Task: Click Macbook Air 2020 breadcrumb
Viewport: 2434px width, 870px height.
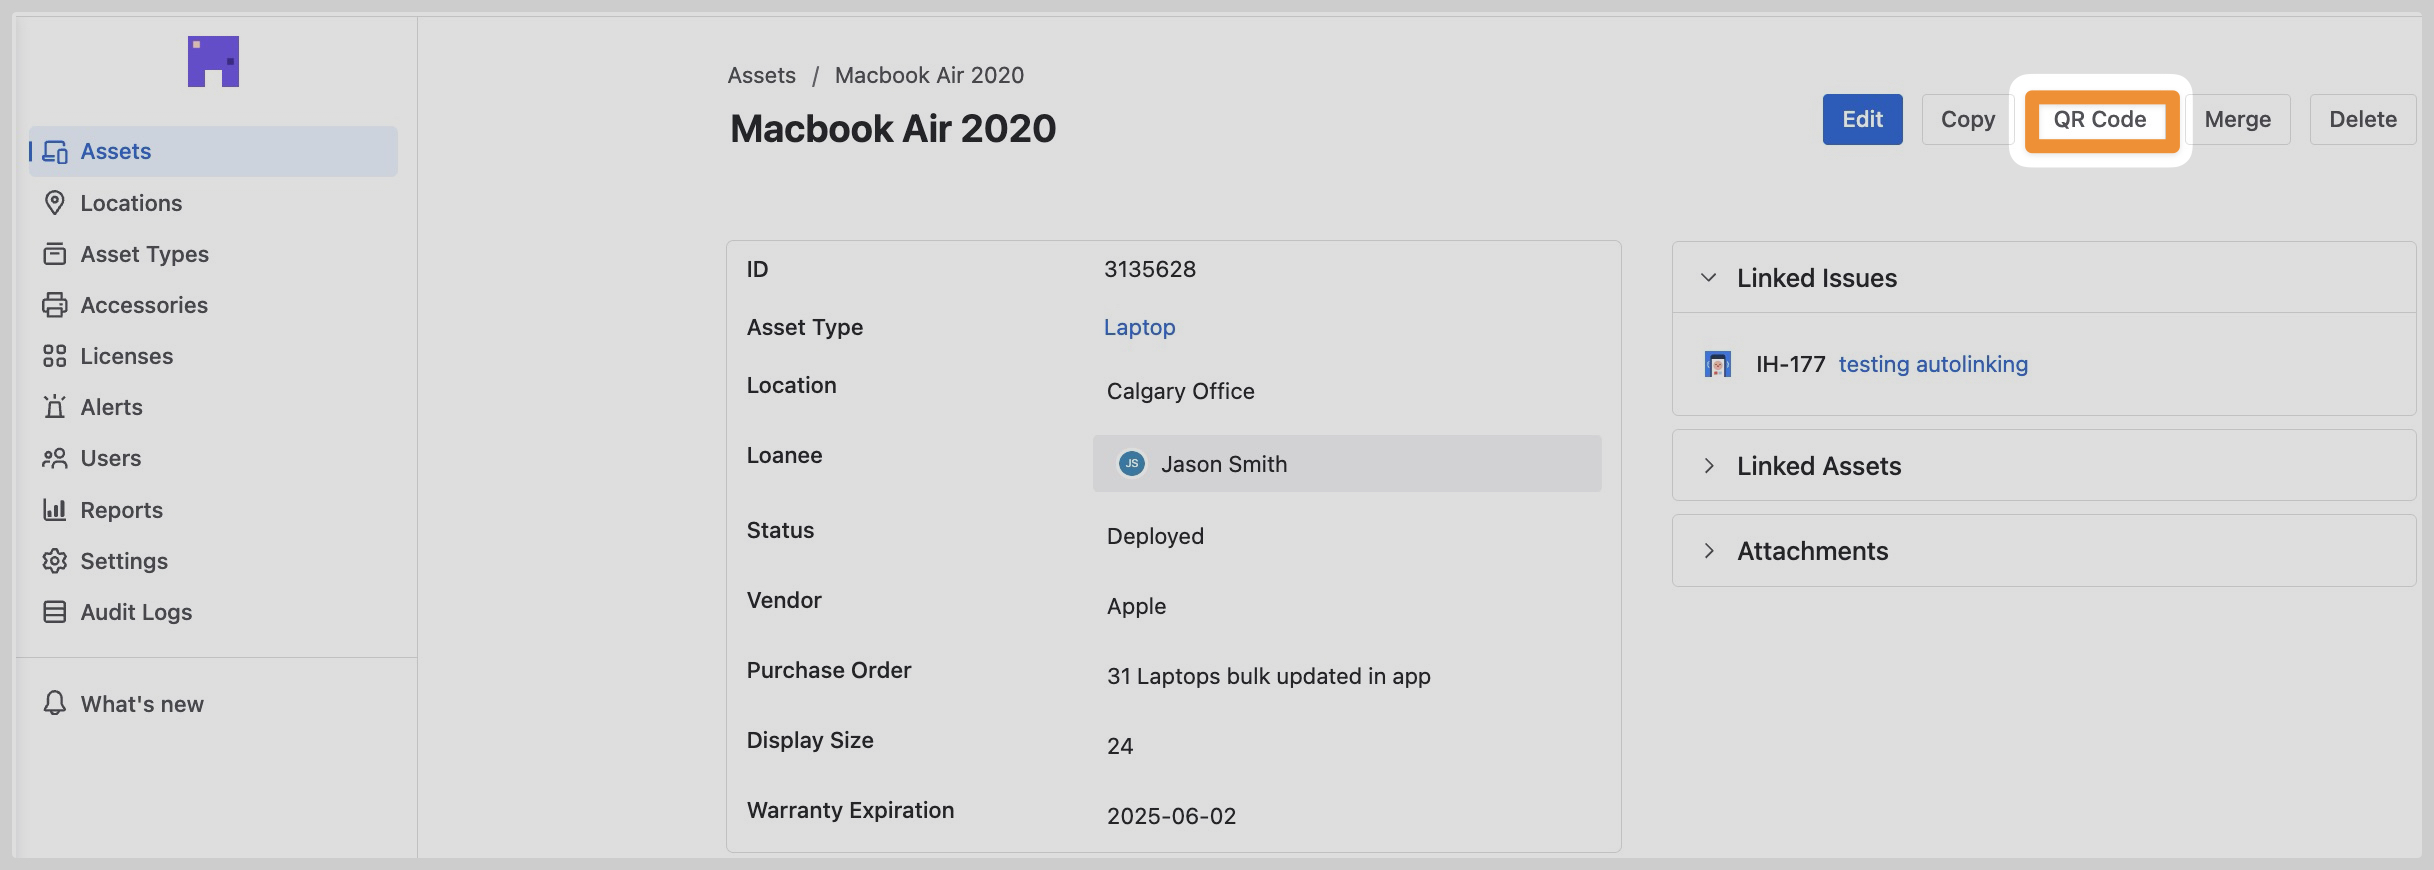Action: pos(929,75)
